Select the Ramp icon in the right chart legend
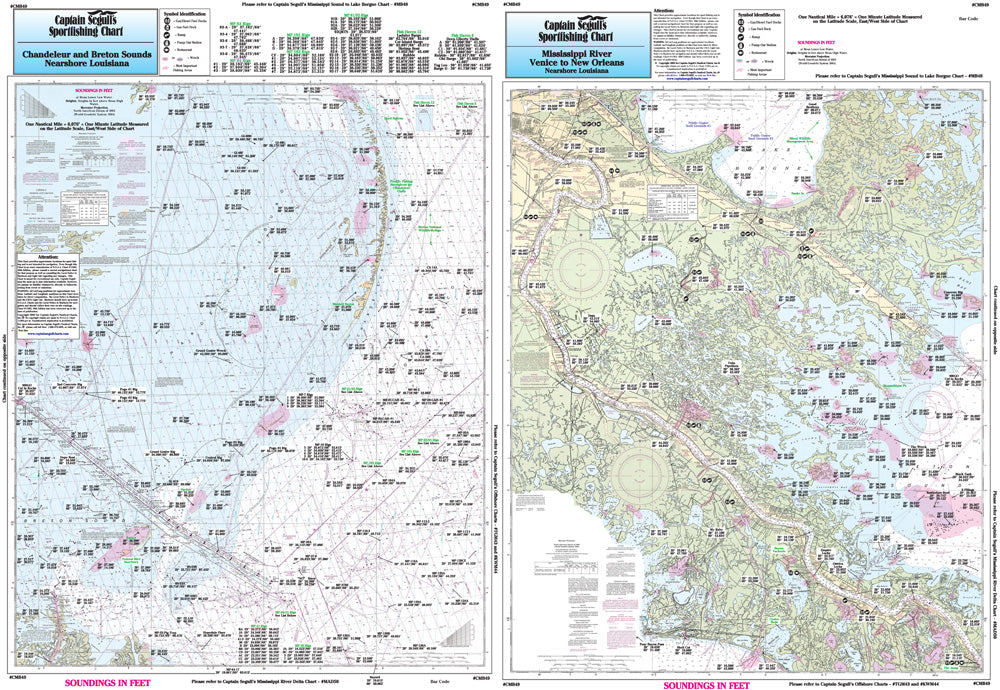The height and width of the screenshot is (690, 1000). coord(740,38)
